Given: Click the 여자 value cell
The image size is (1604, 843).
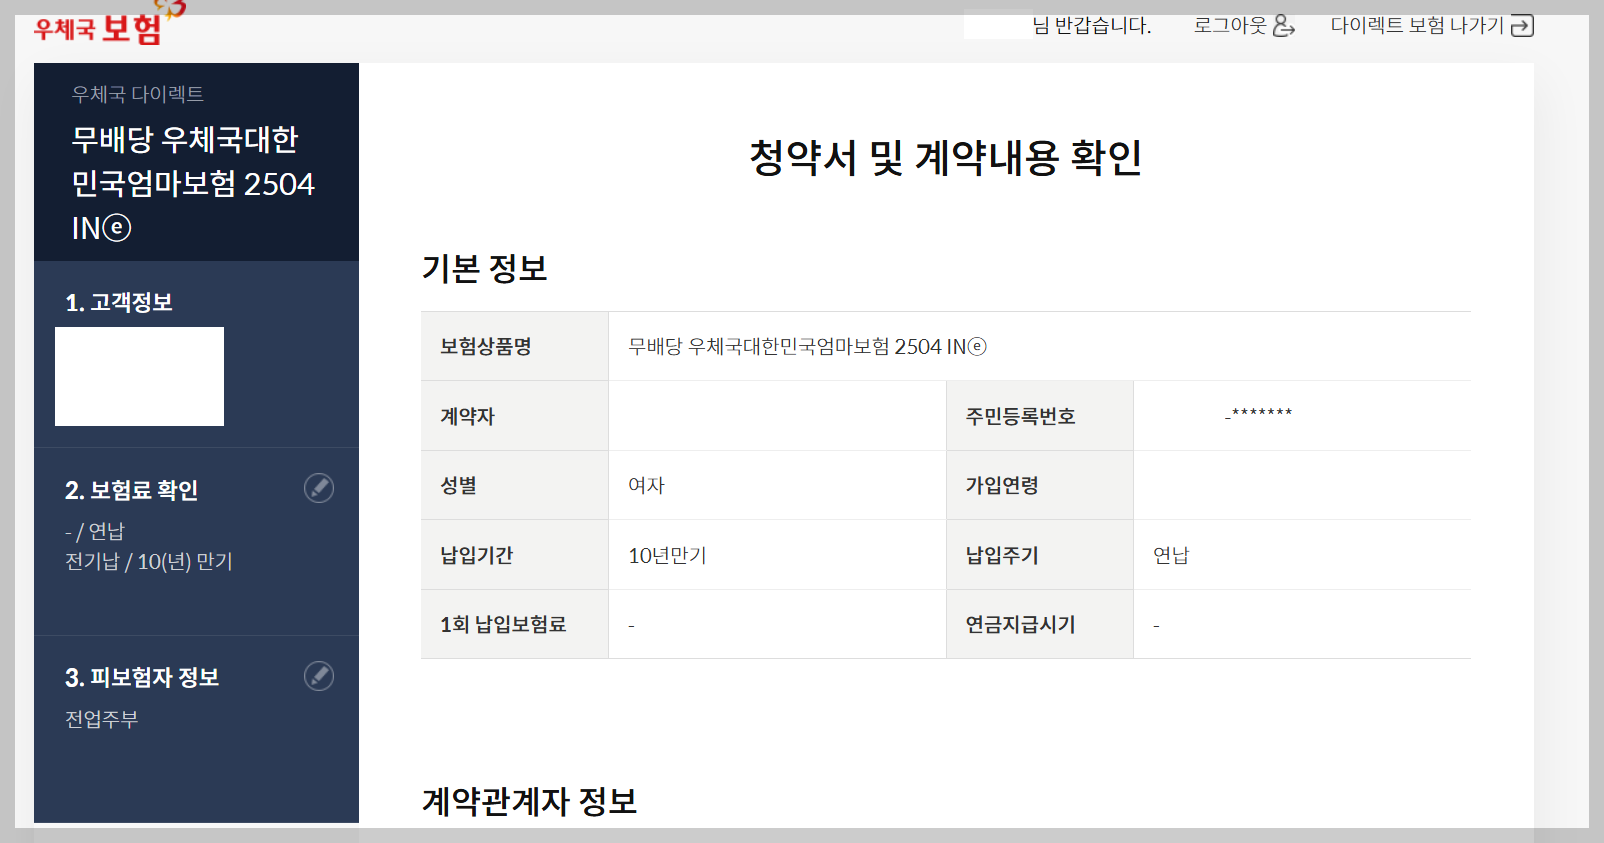Looking at the screenshot, I should (777, 485).
